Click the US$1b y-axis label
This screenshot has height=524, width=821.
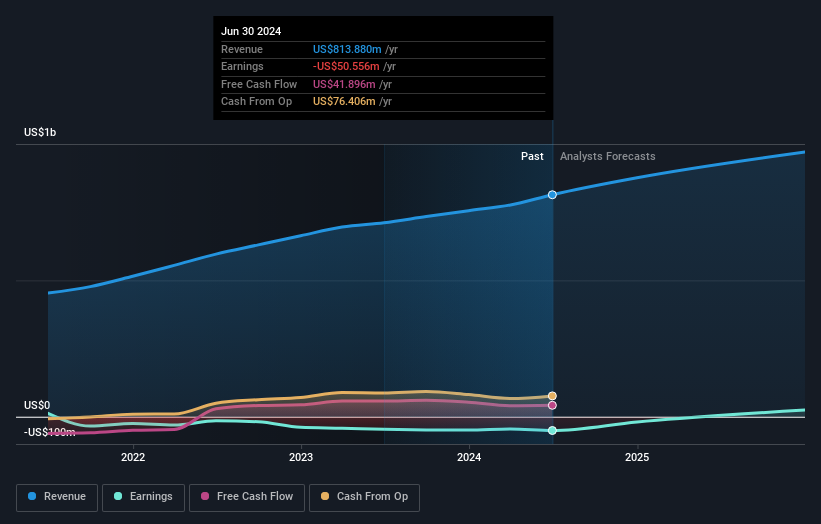40,132
